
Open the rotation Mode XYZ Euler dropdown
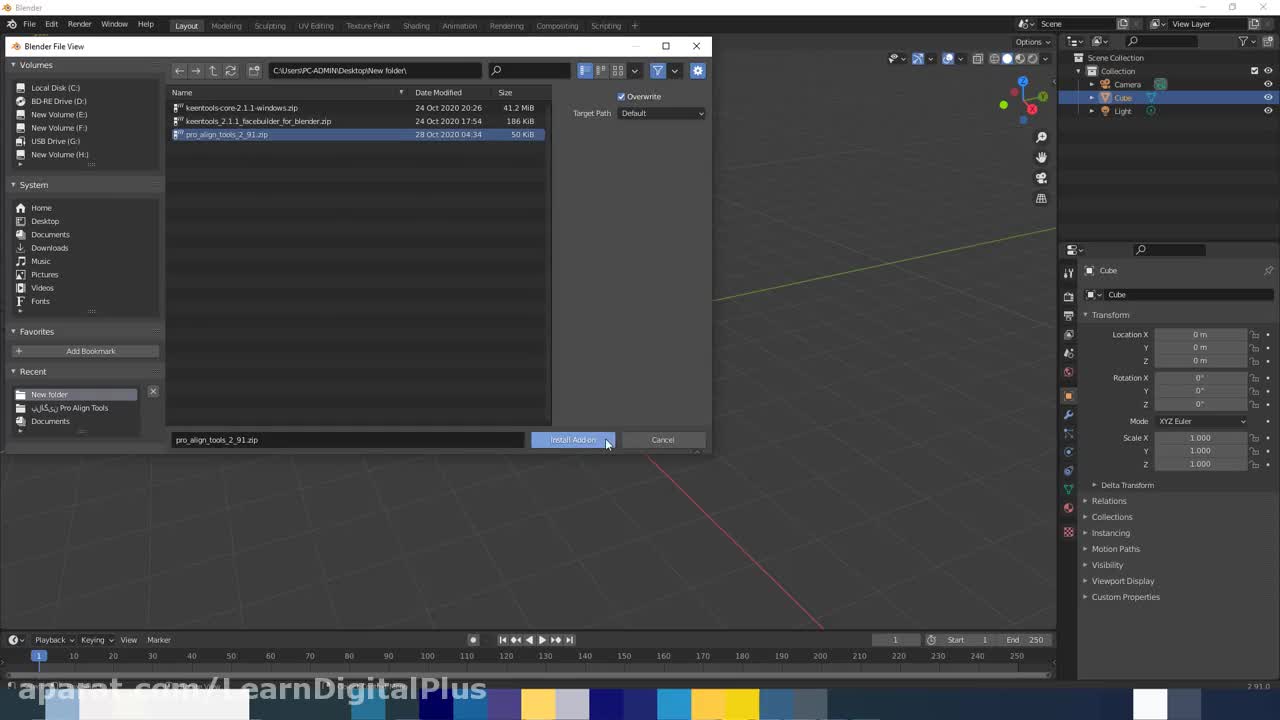pyautogui.click(x=1201, y=421)
